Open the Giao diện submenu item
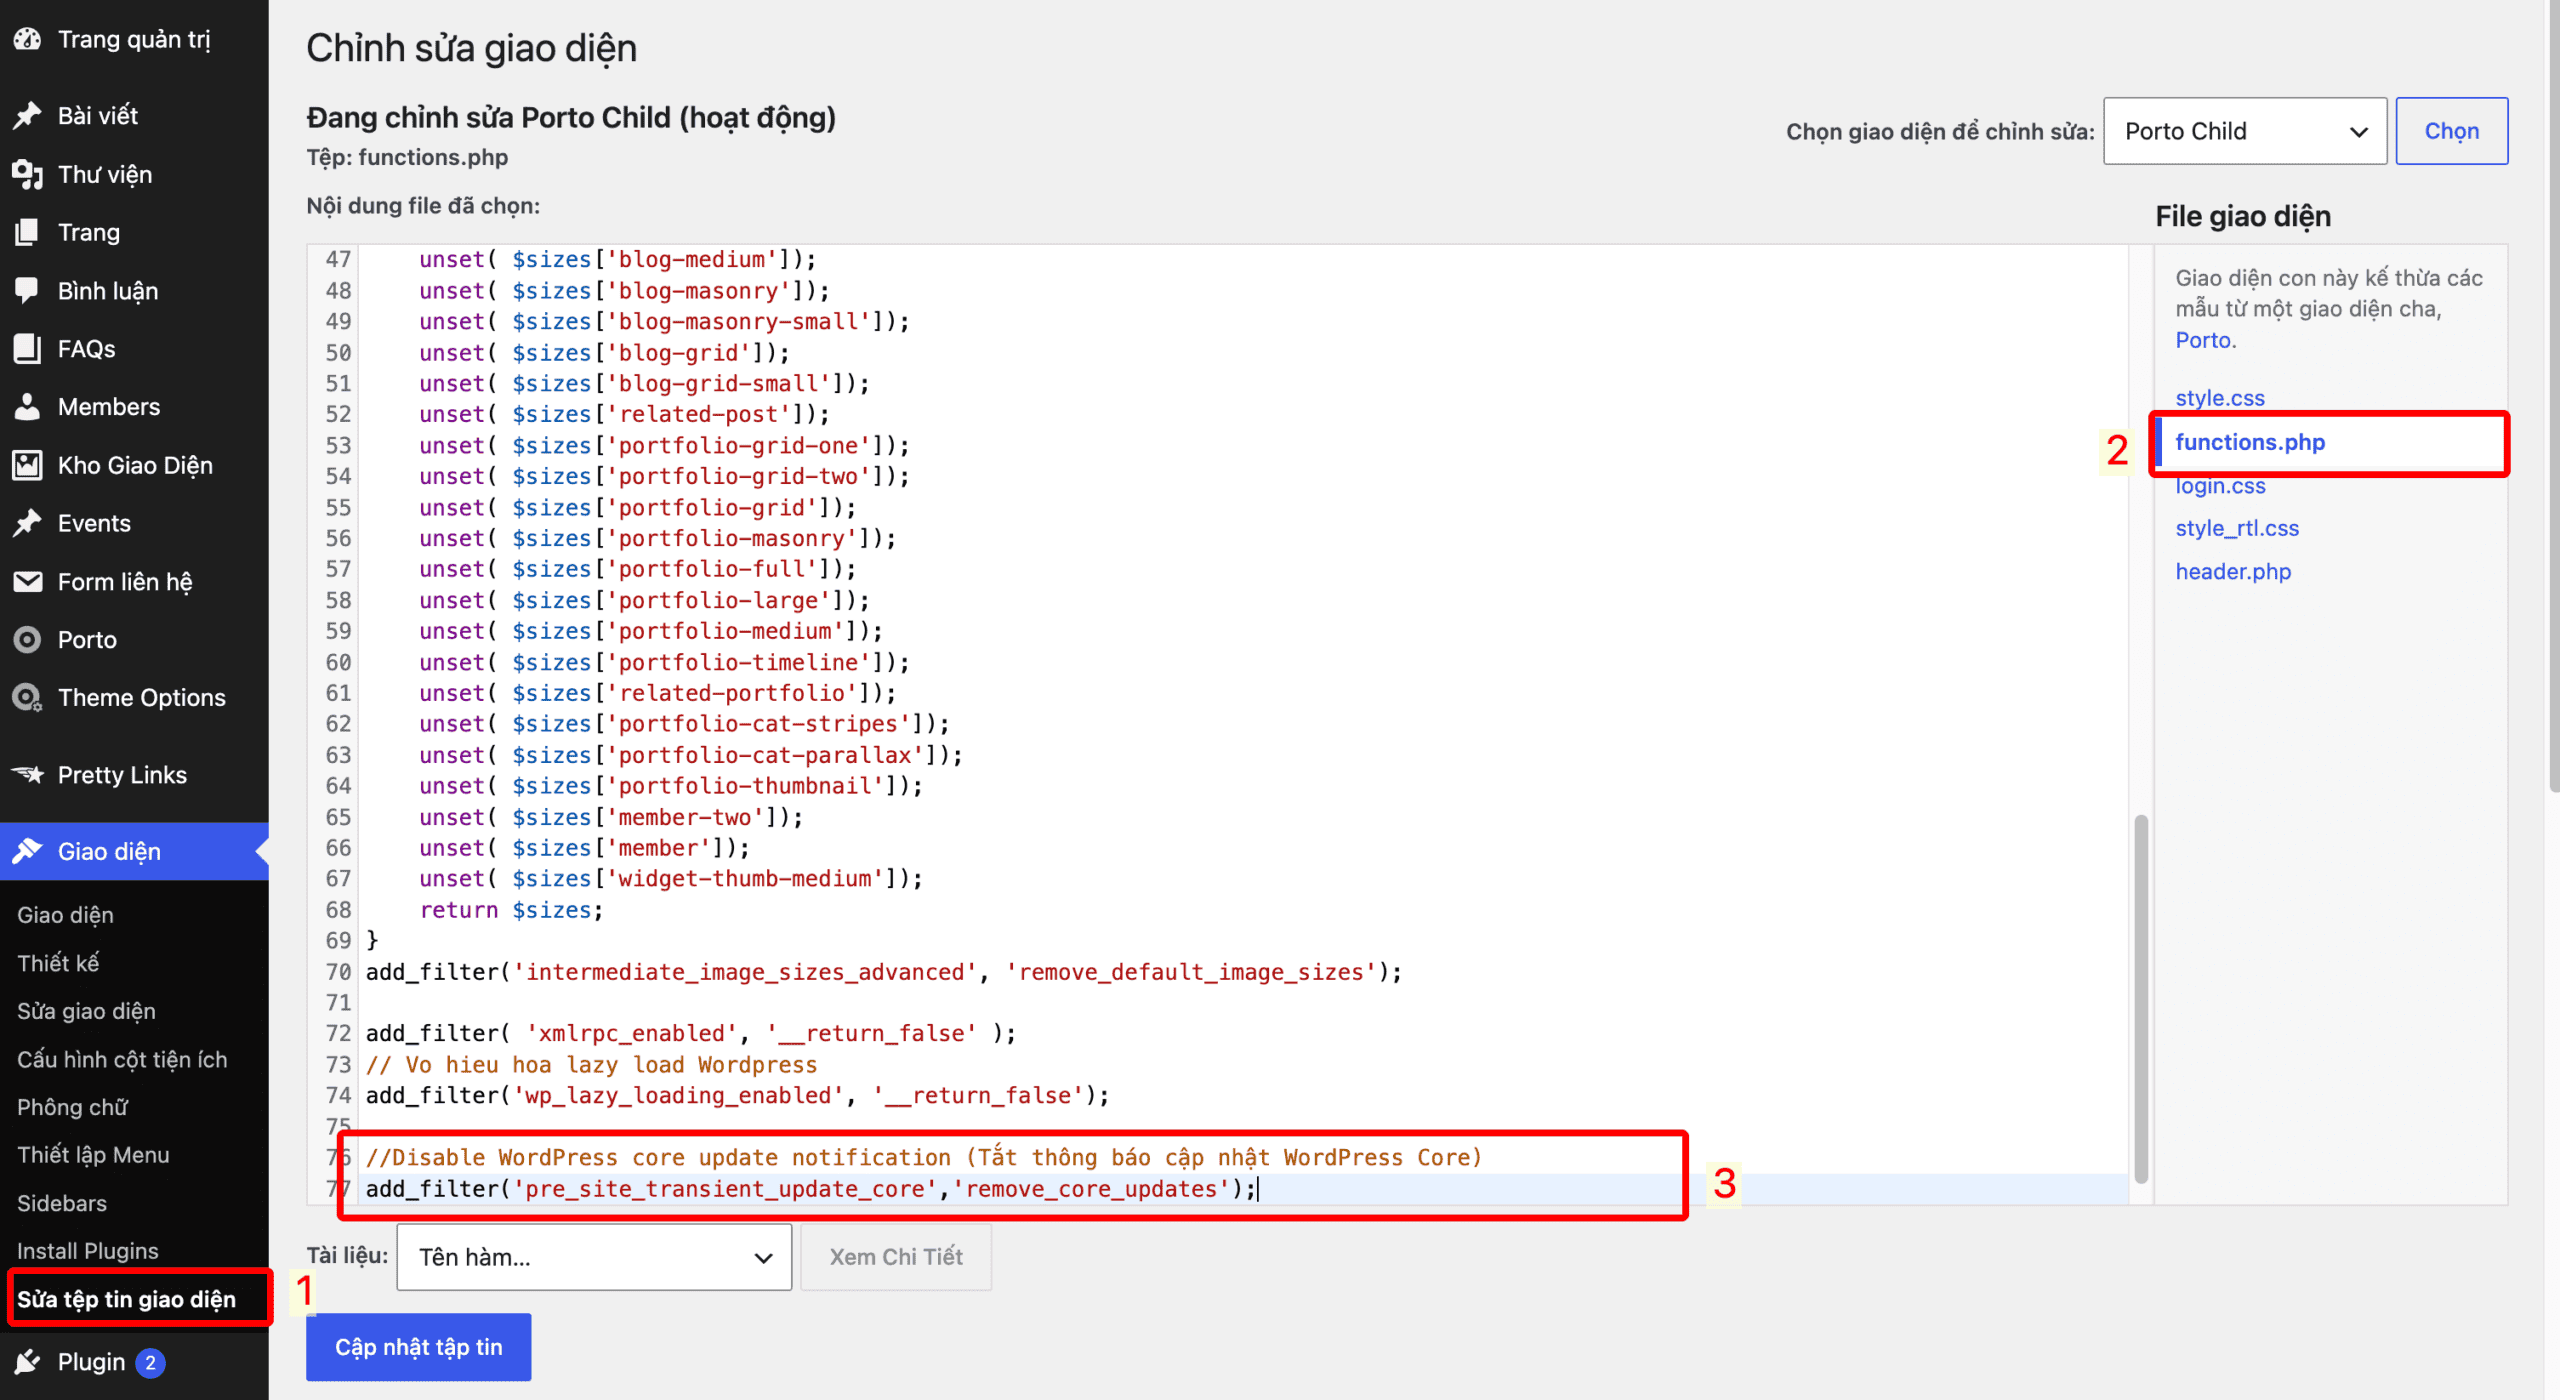The width and height of the screenshot is (2560, 1400). 65,915
